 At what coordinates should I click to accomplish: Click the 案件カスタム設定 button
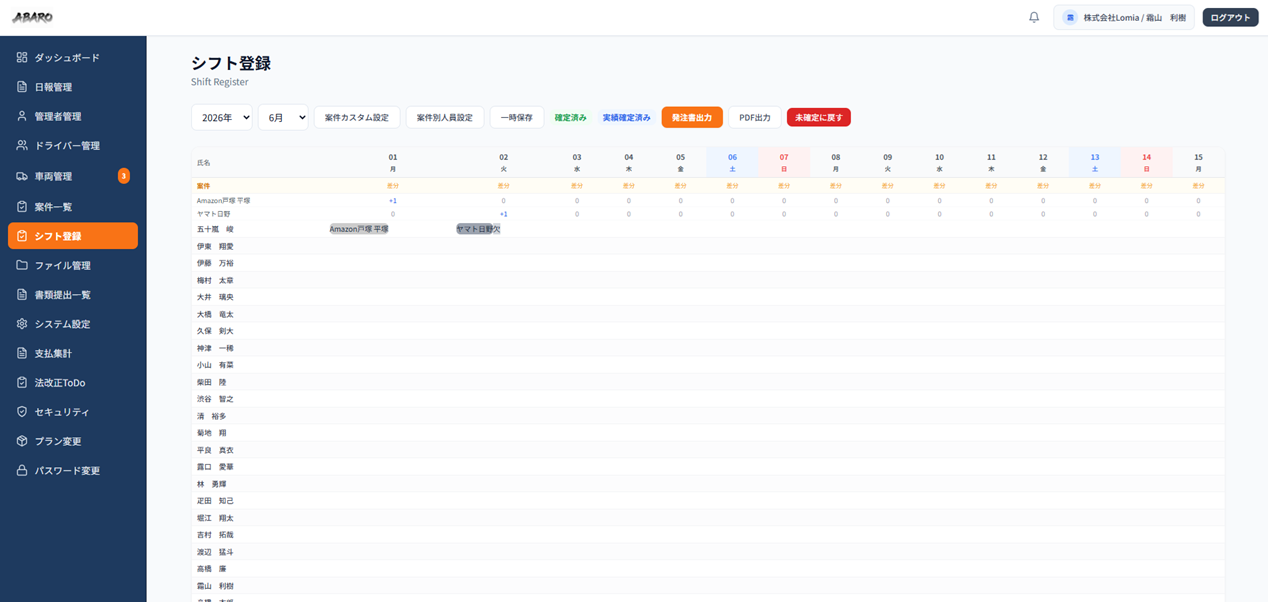(x=357, y=117)
